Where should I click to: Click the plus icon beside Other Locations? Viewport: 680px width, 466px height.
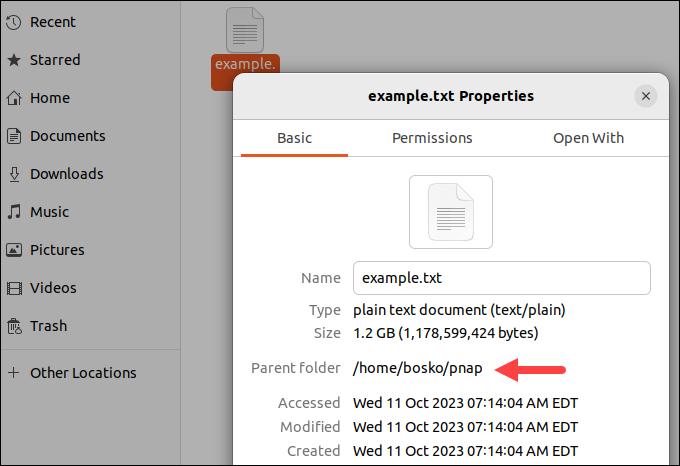coord(14,373)
